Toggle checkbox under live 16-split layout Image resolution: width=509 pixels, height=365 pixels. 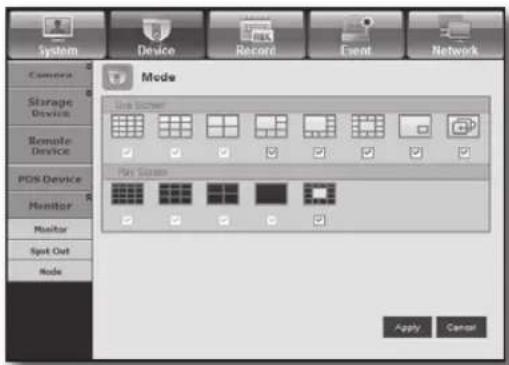[127, 153]
